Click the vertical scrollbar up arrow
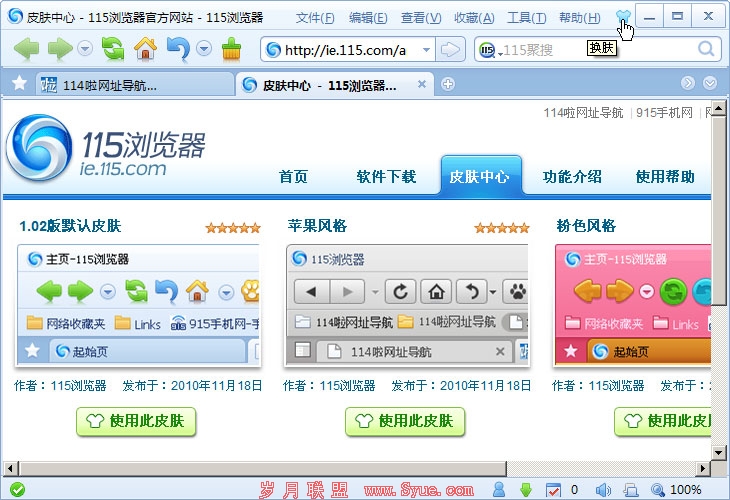730x500 pixels. coord(719,108)
